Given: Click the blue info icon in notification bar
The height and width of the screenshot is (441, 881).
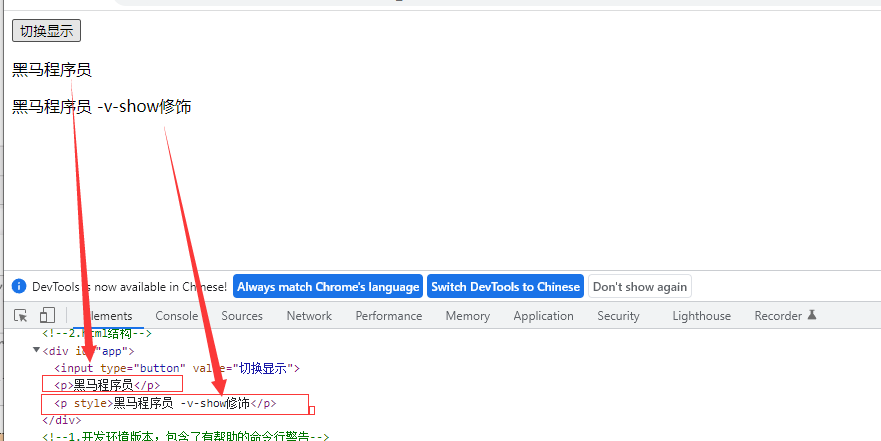Looking at the screenshot, I should pos(19,287).
